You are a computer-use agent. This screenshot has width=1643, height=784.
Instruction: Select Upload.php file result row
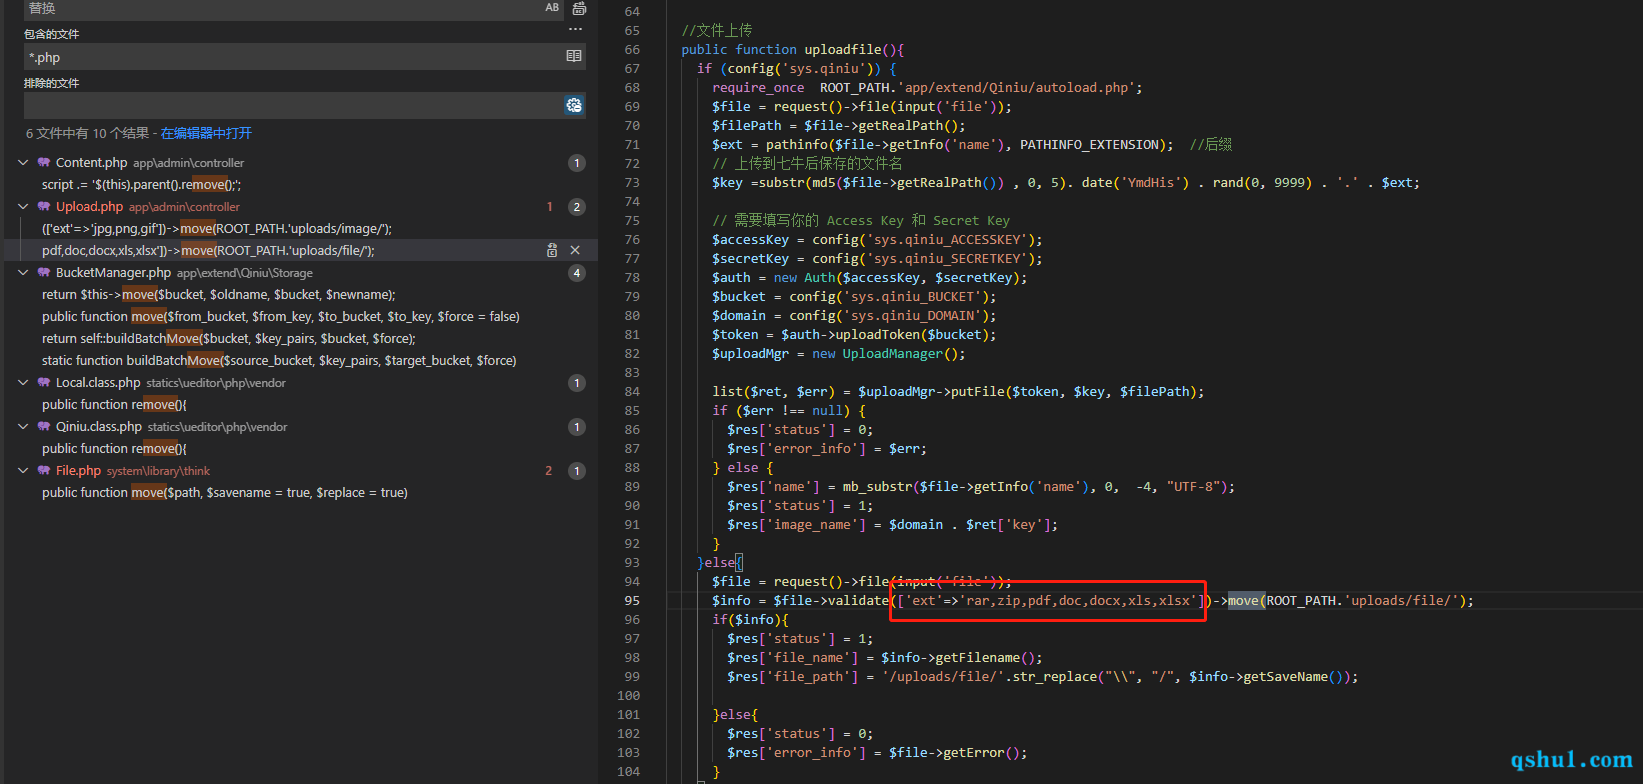coord(300,207)
